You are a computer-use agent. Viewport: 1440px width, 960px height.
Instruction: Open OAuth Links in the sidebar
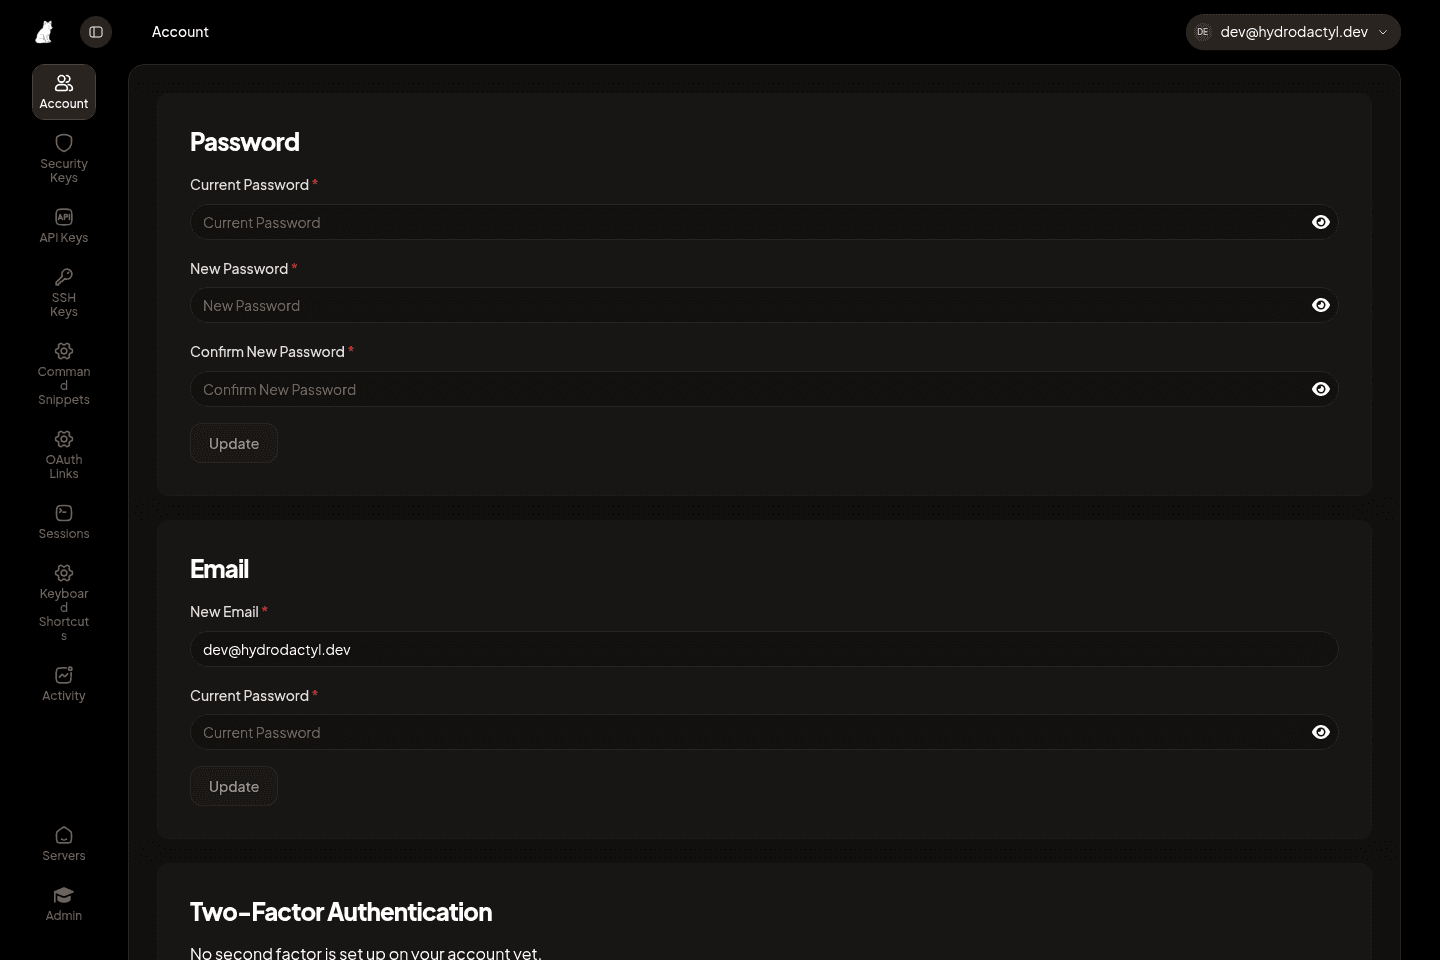tap(64, 455)
